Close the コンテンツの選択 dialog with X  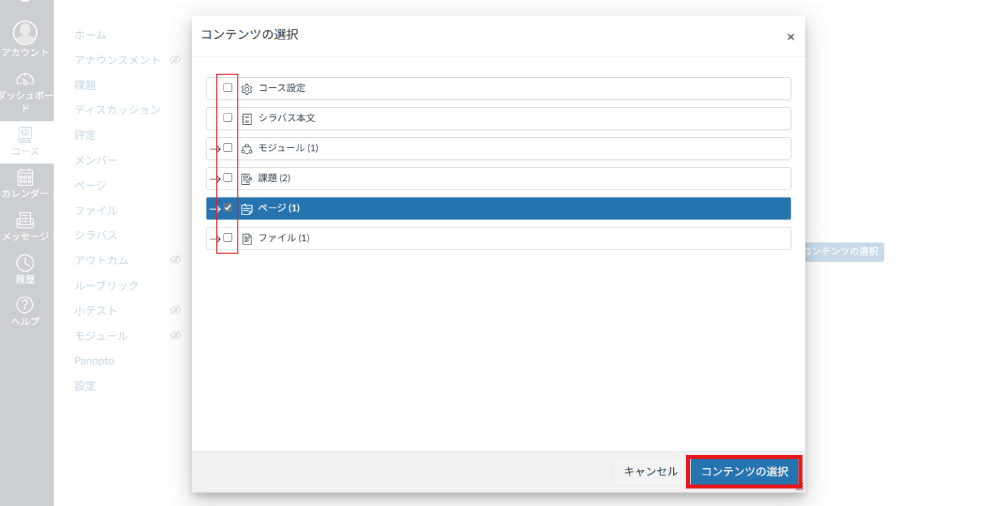(x=790, y=37)
